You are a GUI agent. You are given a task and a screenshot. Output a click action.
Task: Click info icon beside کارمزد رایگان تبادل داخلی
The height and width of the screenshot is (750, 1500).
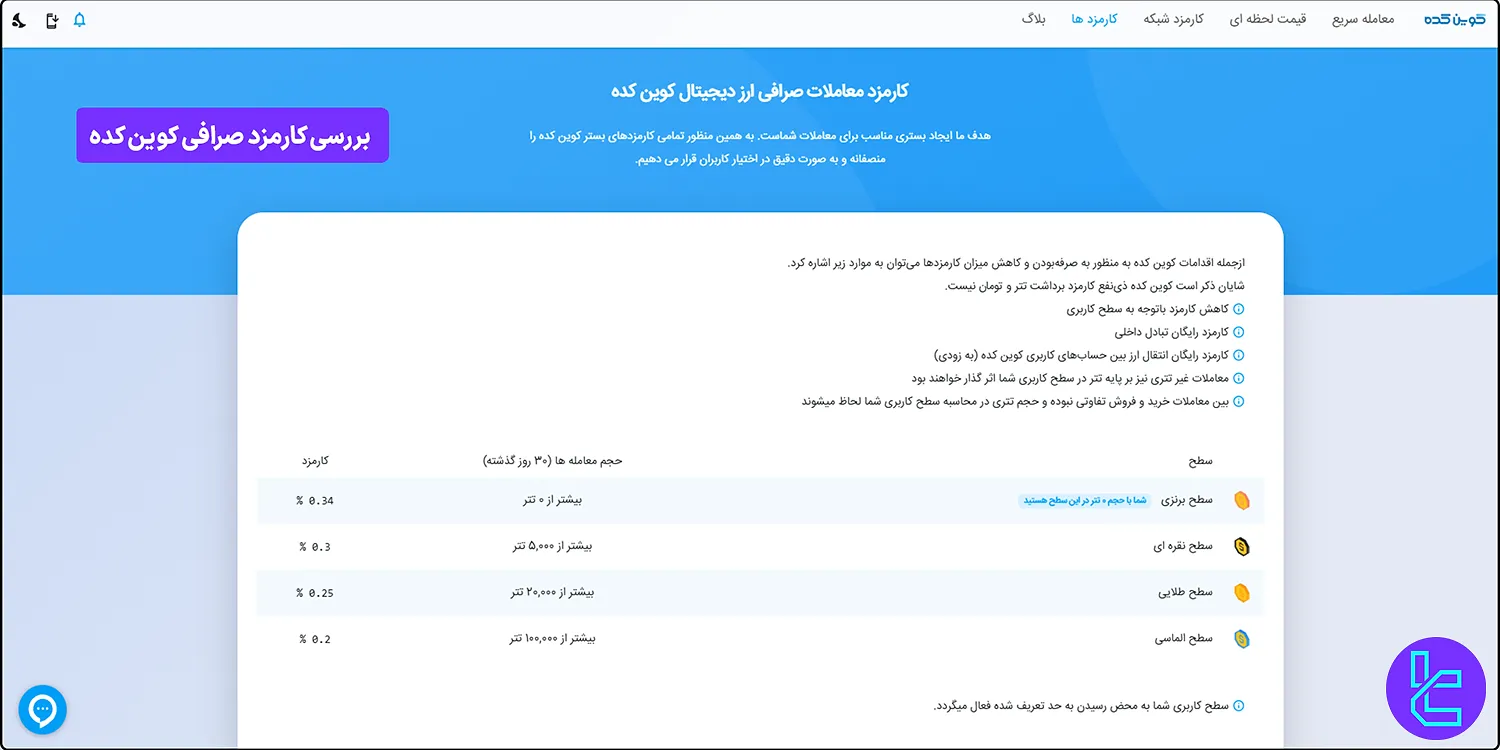[1240, 332]
